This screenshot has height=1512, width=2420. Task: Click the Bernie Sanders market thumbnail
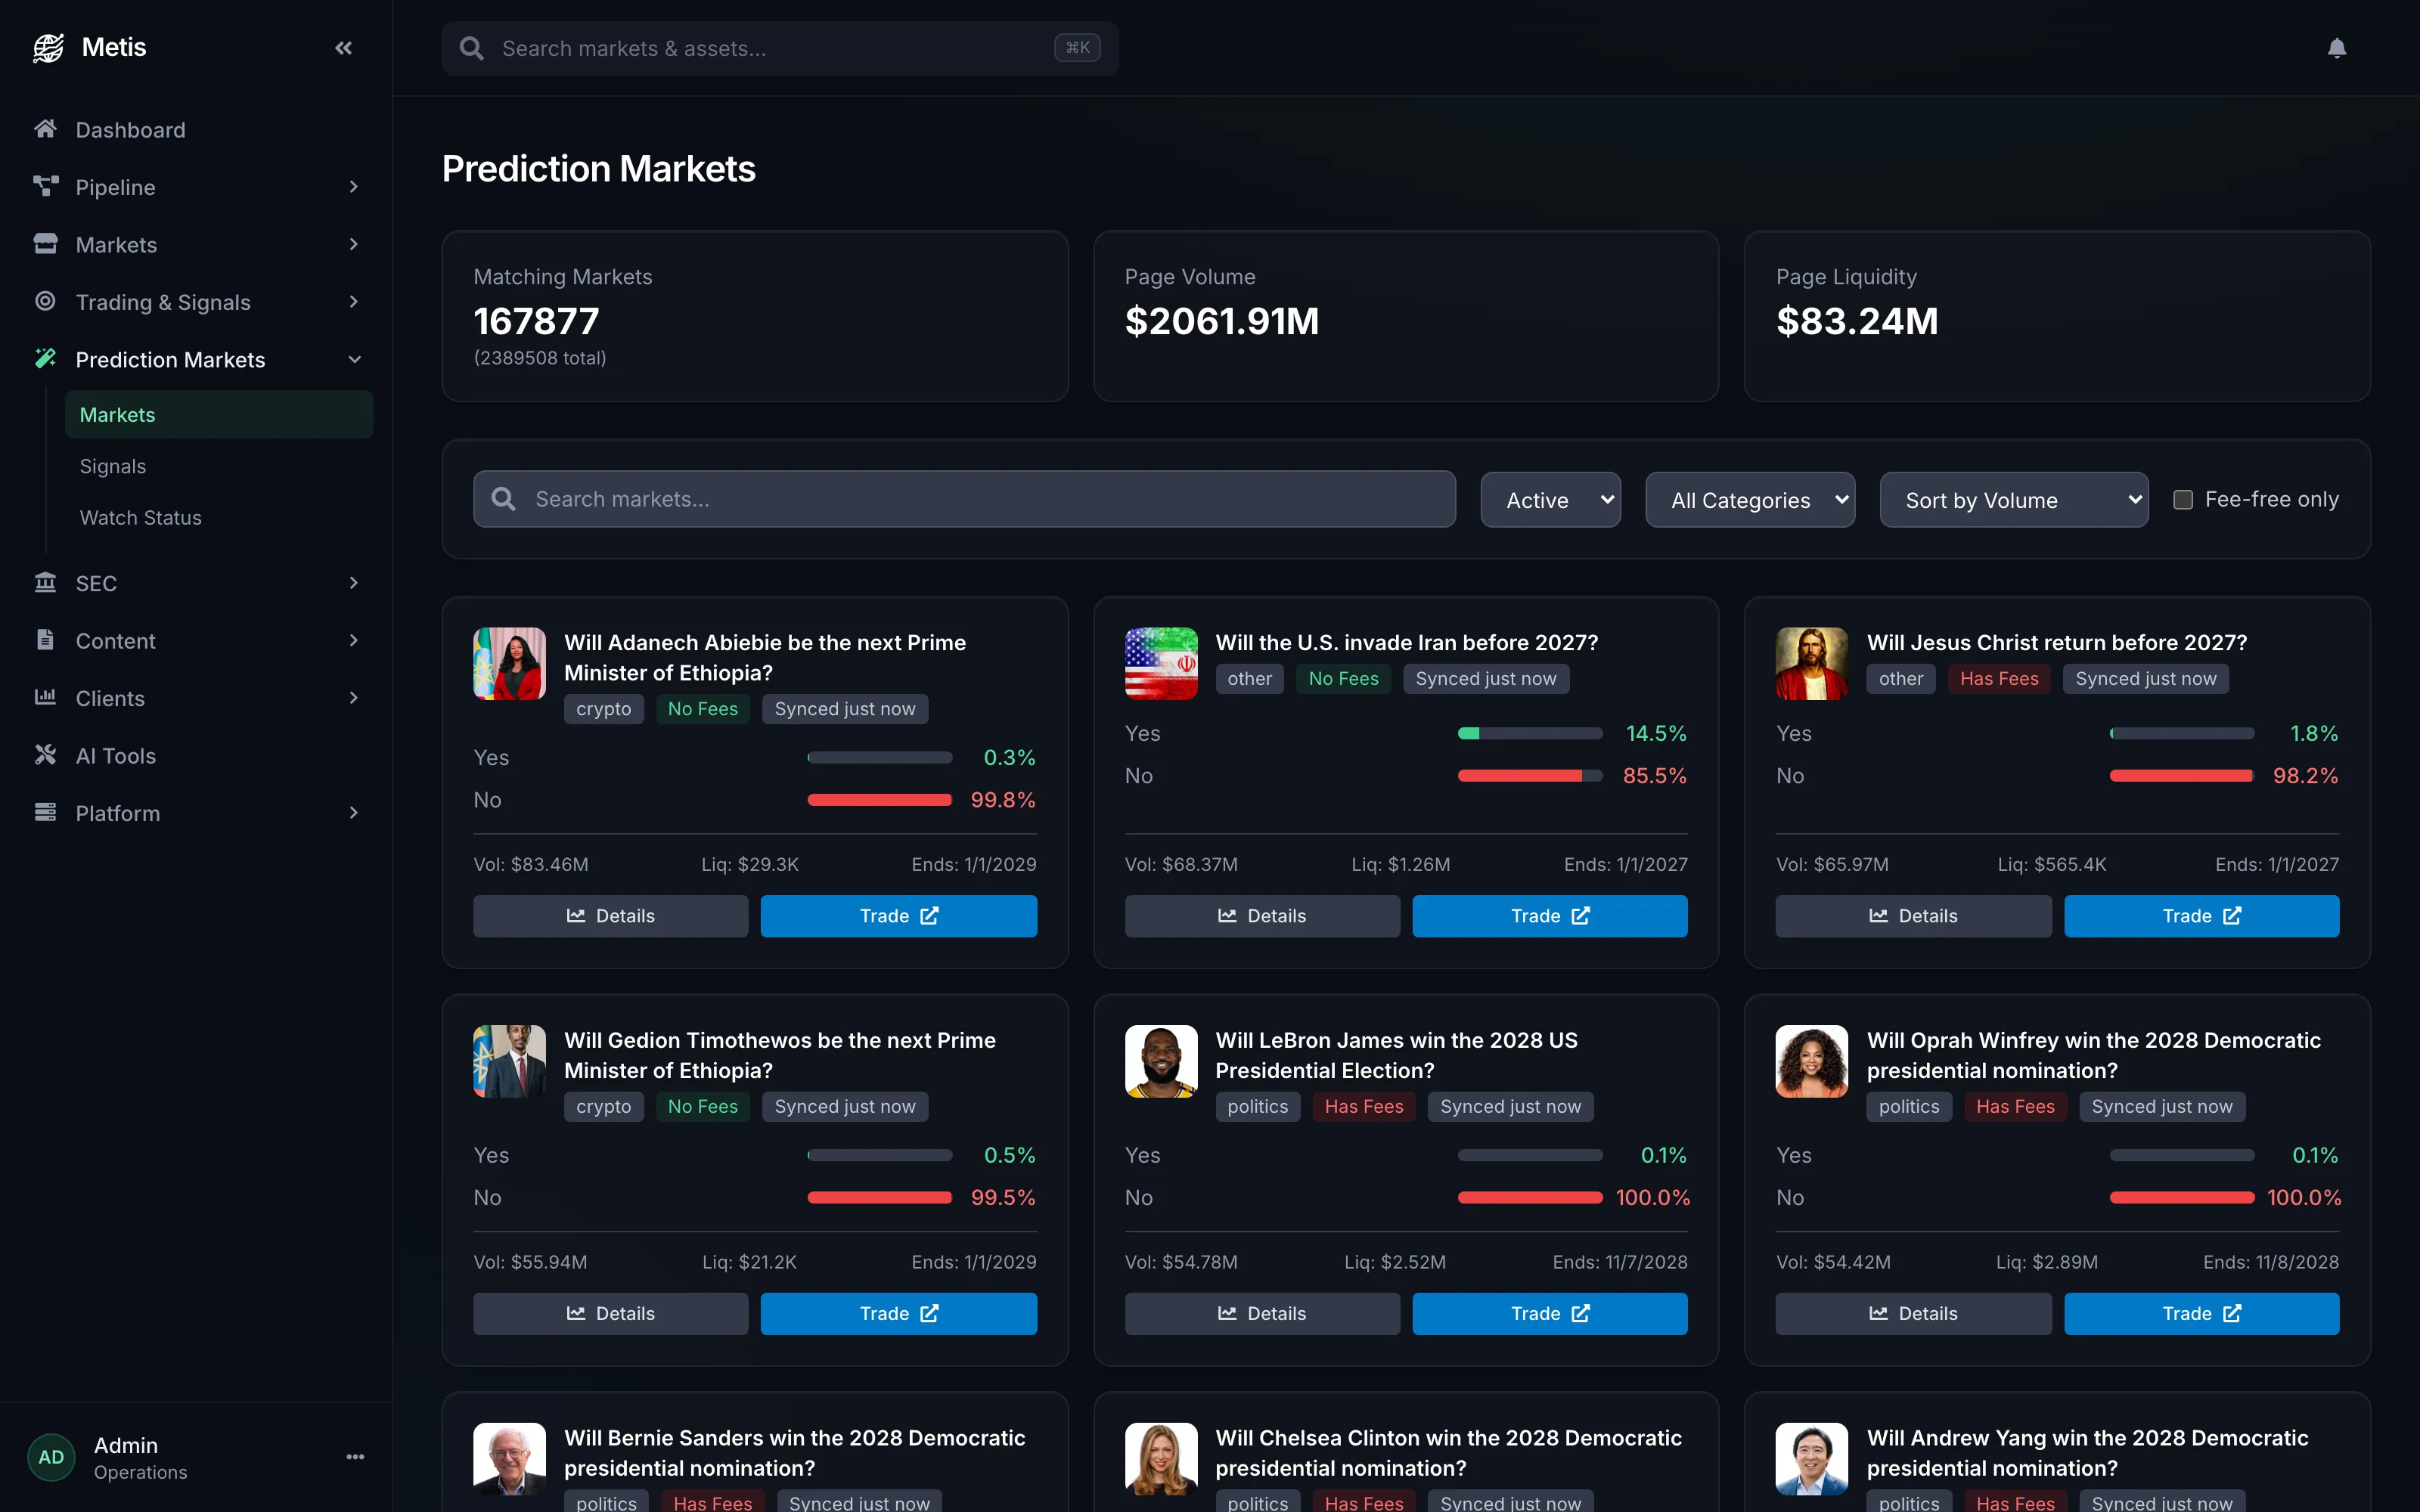pyautogui.click(x=509, y=1459)
